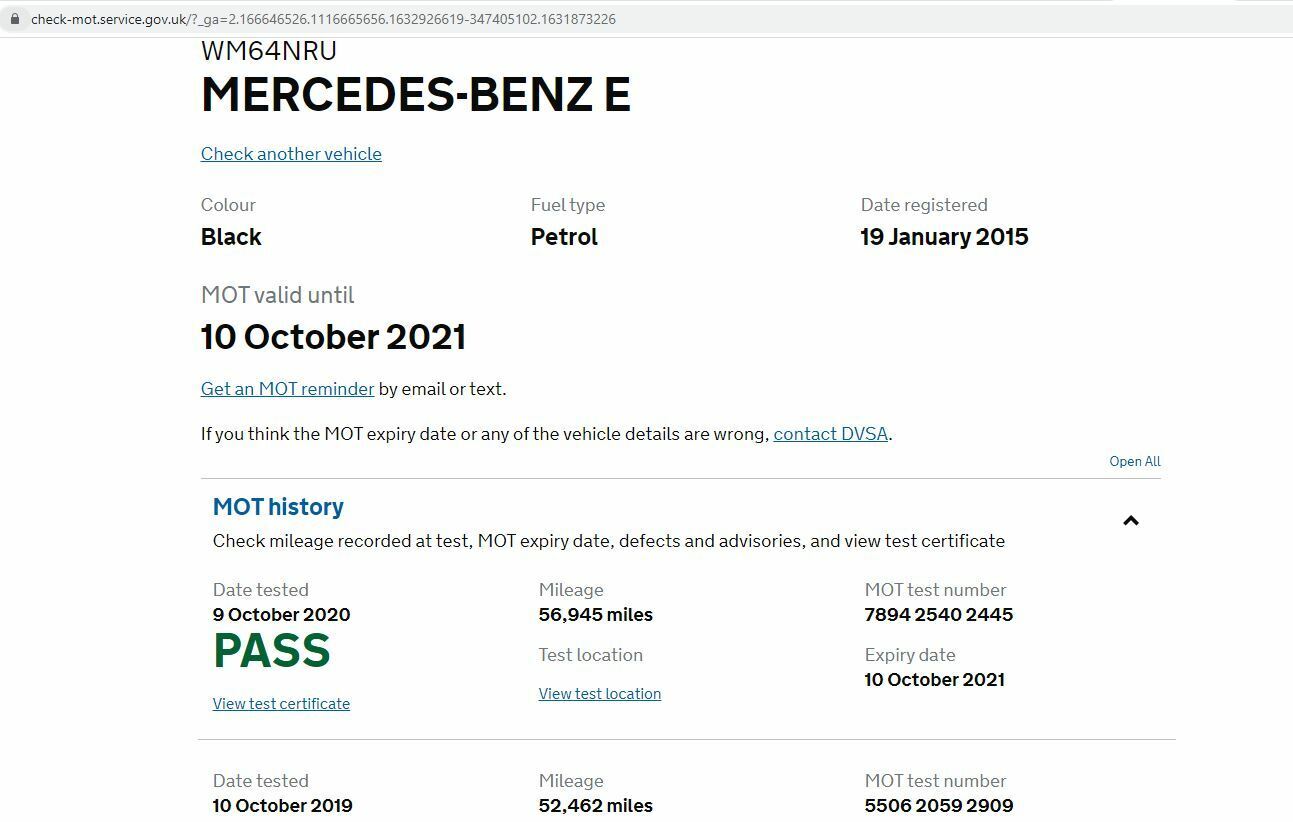Collapse MOT history with the chevron arrow
Viewport: 1293px width, 822px height.
[x=1131, y=521]
